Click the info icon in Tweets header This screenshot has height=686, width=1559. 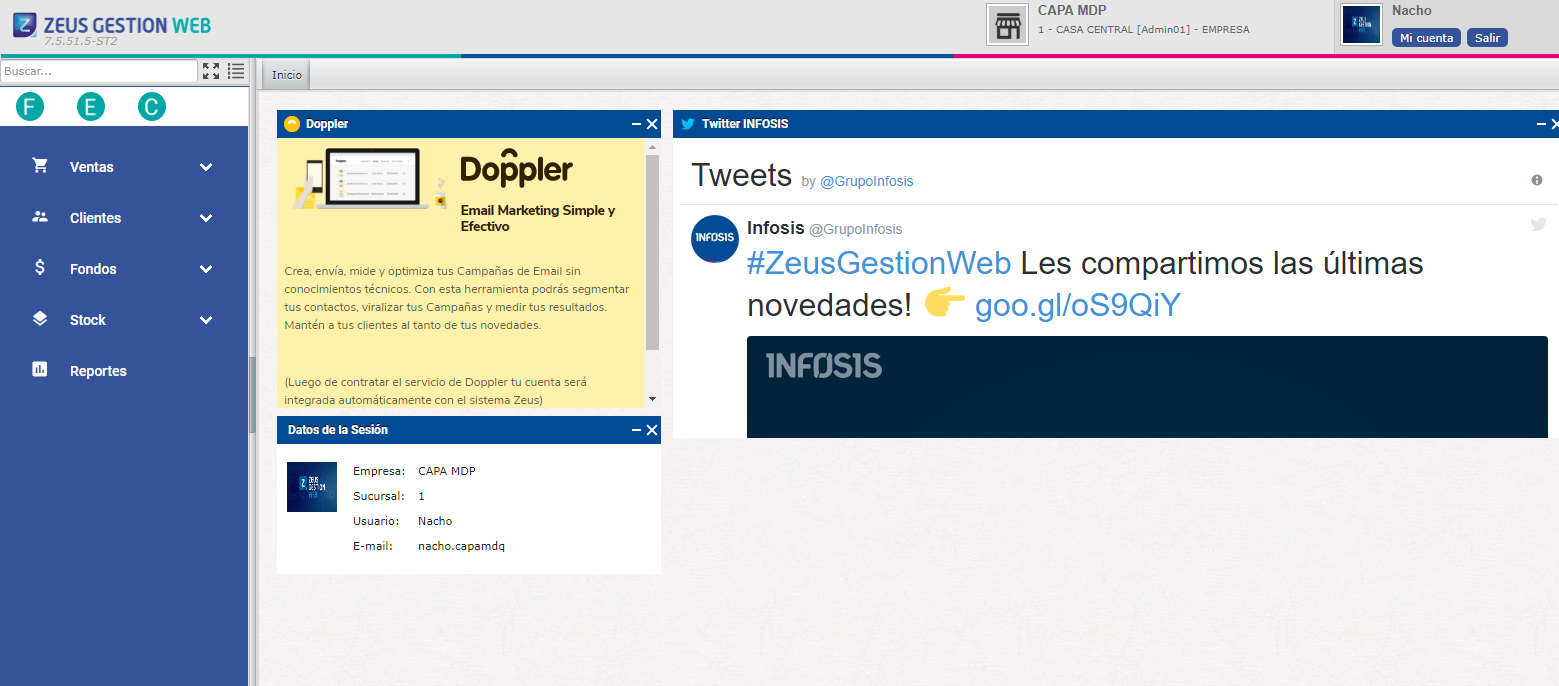(1537, 180)
